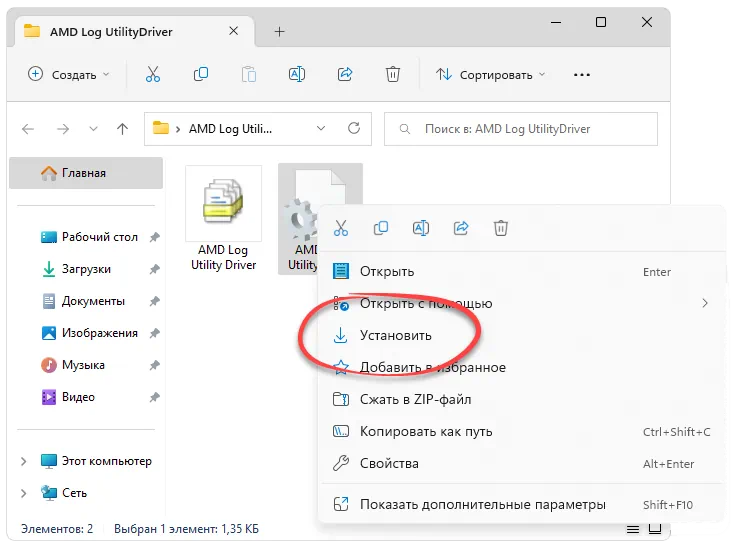Screen dimensions: 736x548
Task: Choose Показать дополнительные параметры
Action: click(522, 505)
